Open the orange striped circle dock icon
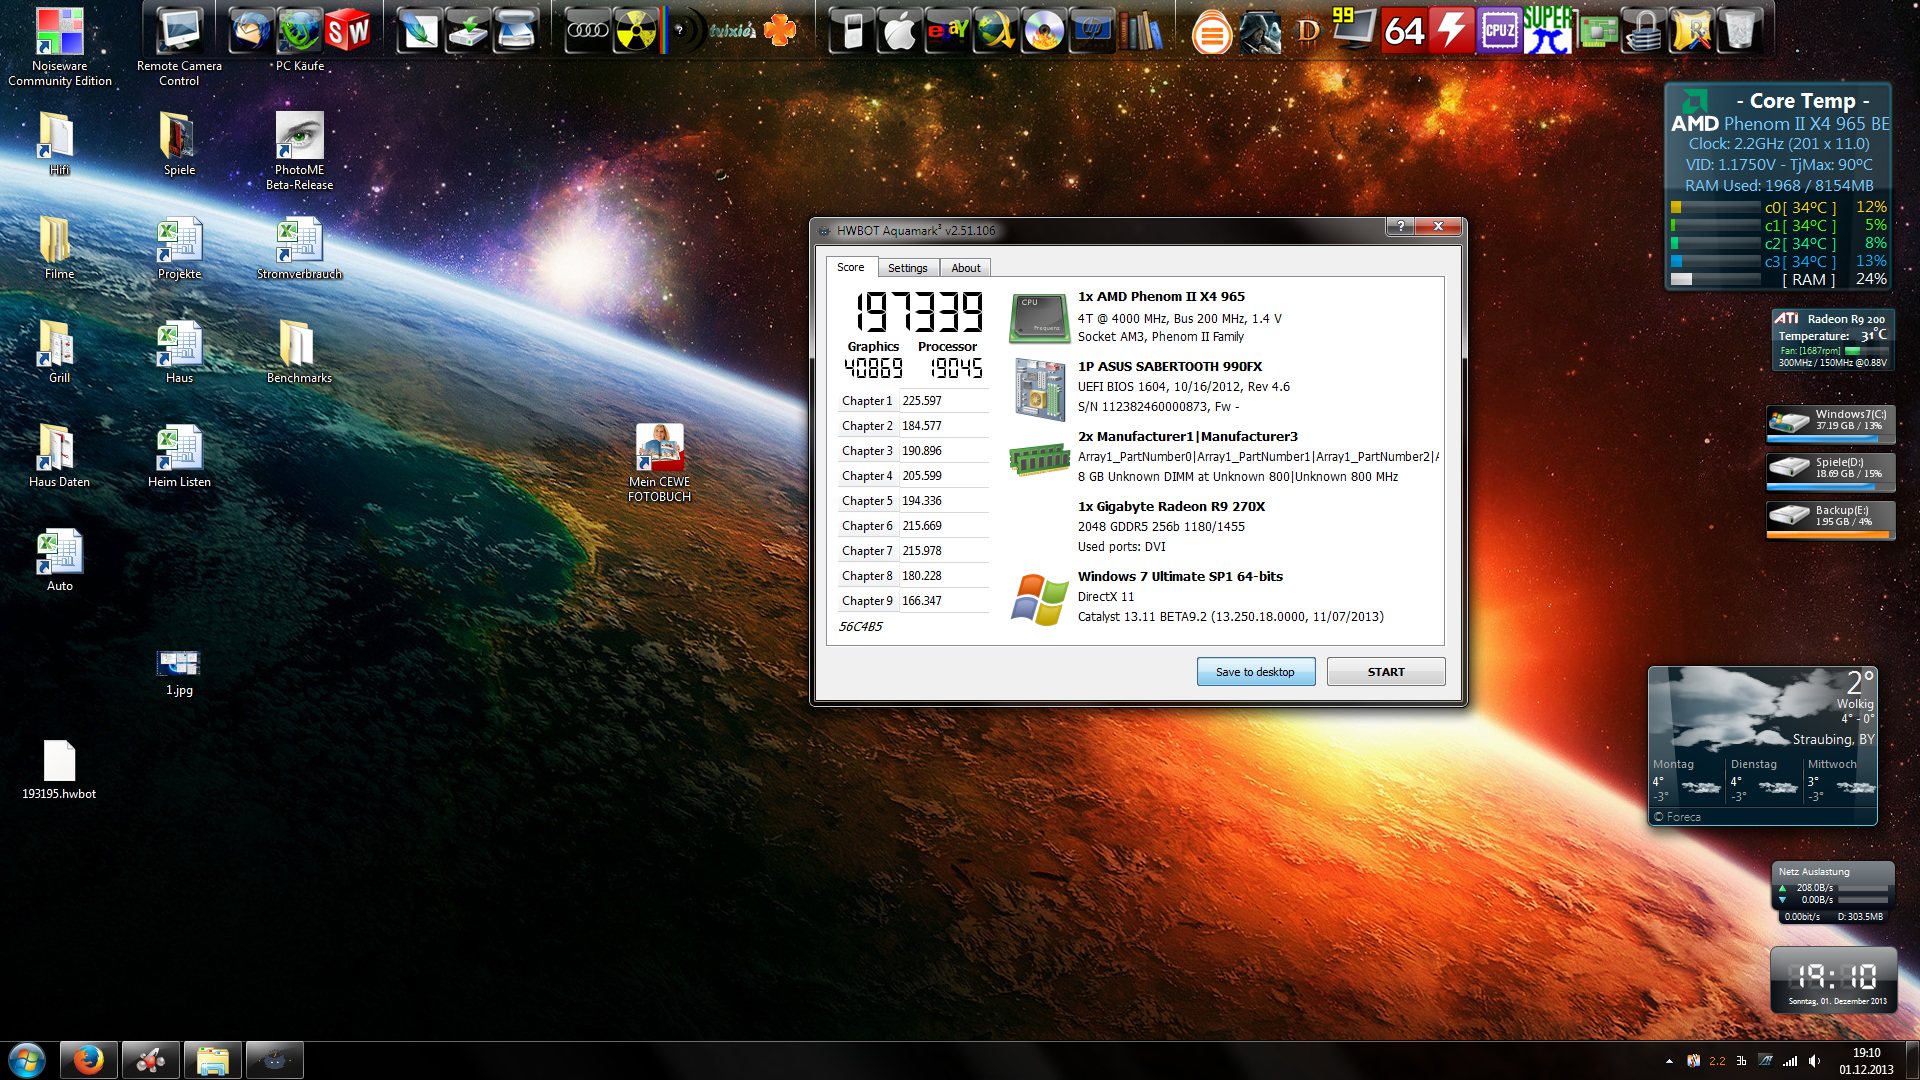Screen dimensions: 1920x1080 tap(1212, 32)
